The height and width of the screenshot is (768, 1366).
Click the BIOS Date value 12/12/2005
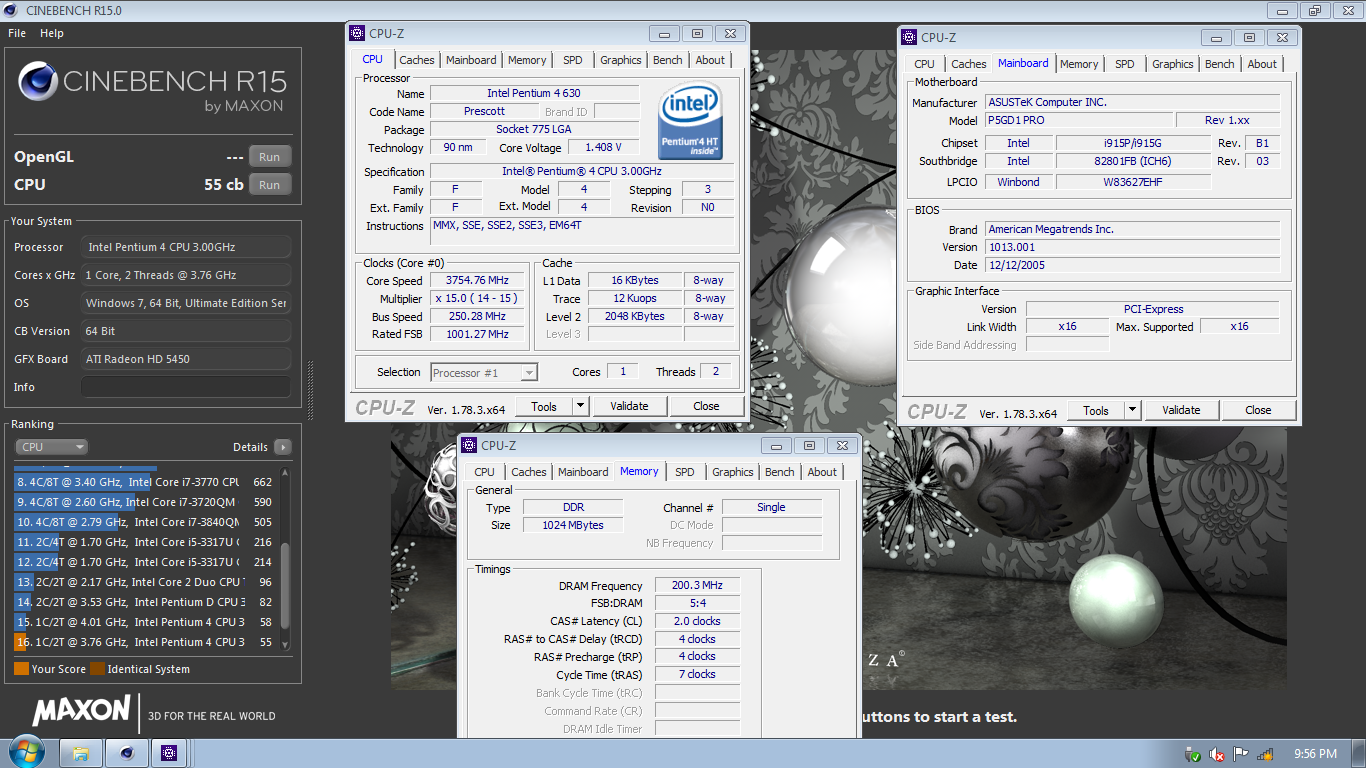point(1132,265)
